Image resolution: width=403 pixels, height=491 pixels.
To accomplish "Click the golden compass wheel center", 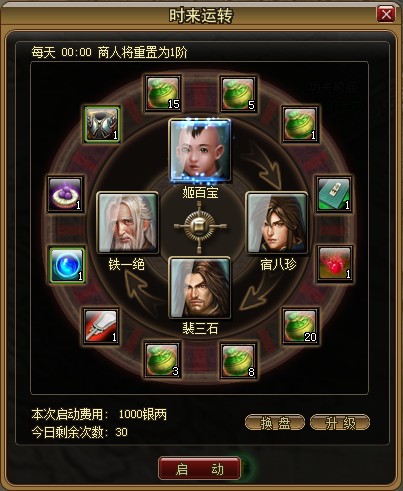I will pos(199,227).
